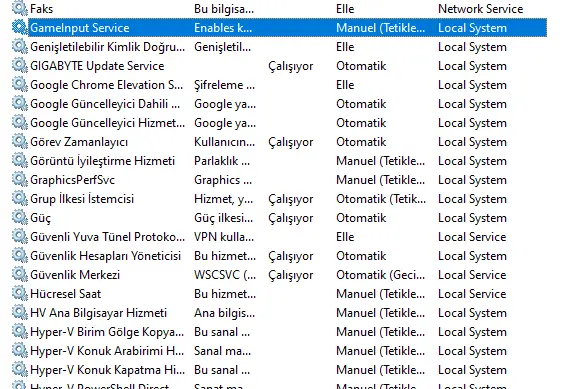Select GIGABYTE Update Service name
The width and height of the screenshot is (571, 389).
tap(97, 66)
